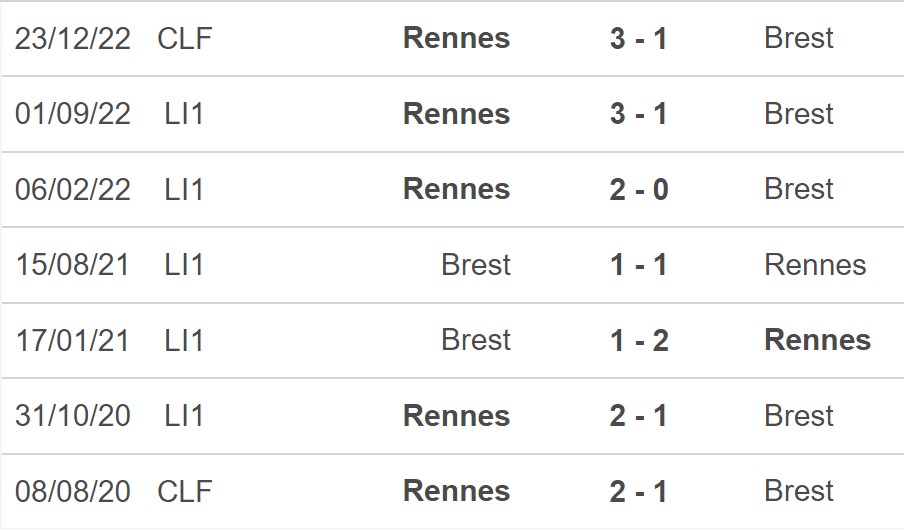Click the date 31/10/20
904x531 pixels.
(x=73, y=416)
